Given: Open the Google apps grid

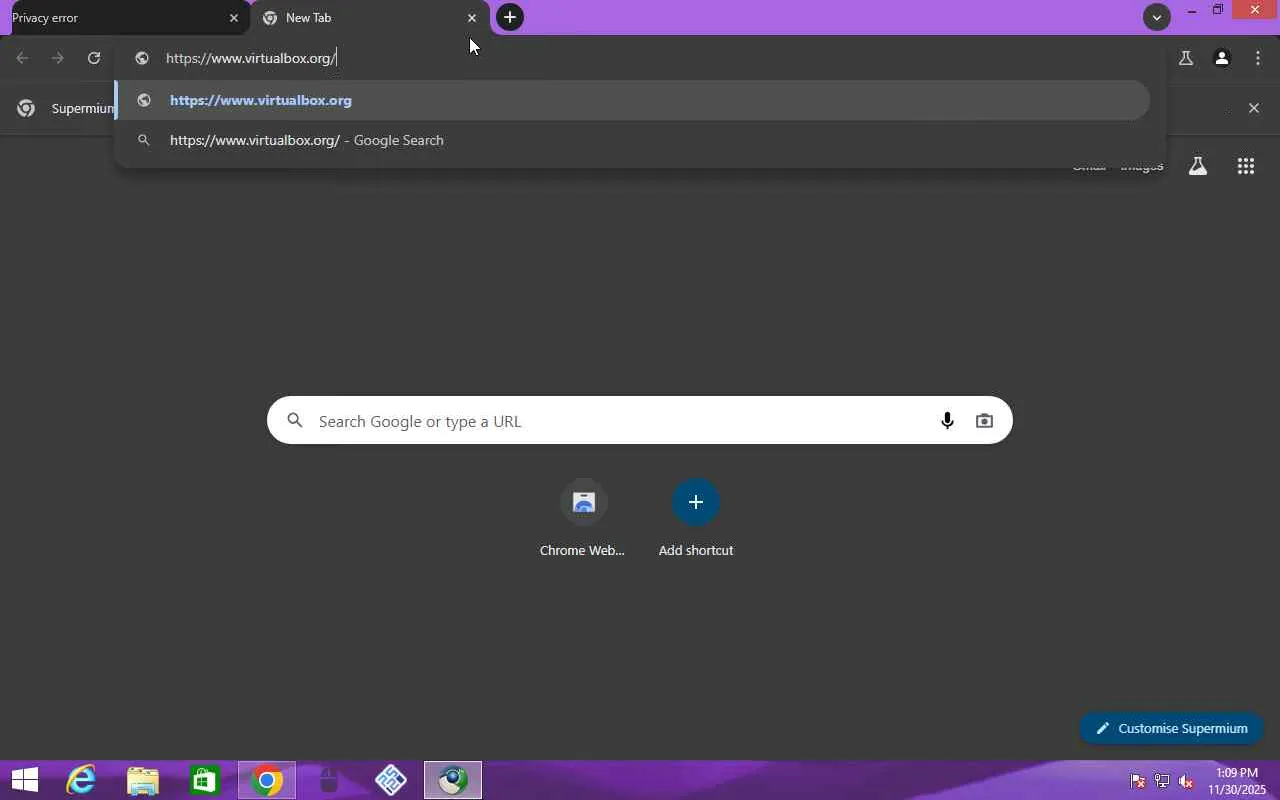Looking at the screenshot, I should tap(1246, 167).
